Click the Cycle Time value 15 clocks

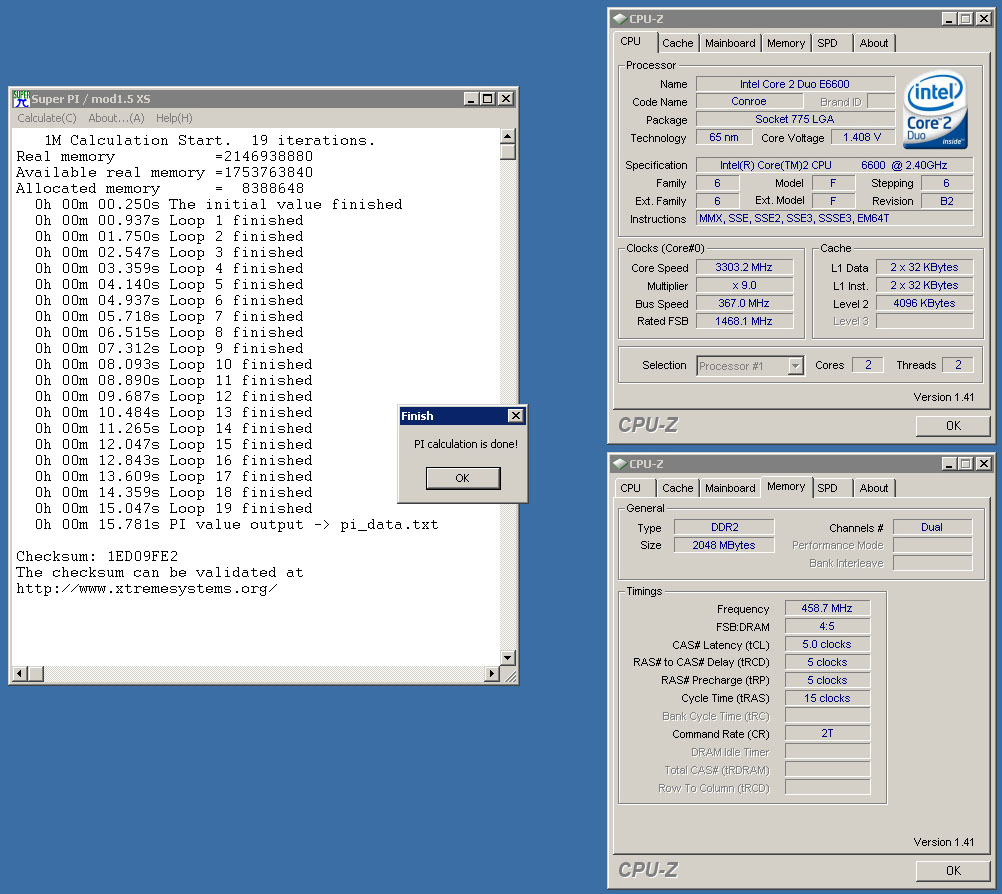827,698
